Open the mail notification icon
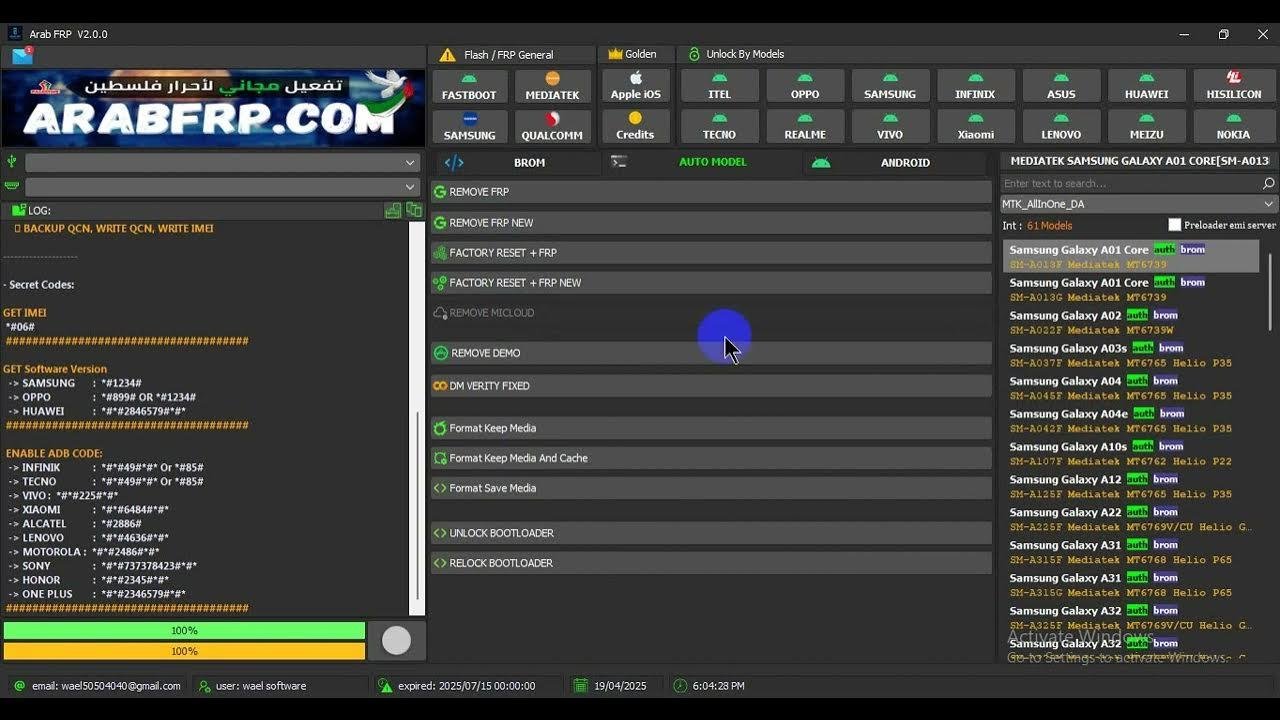1280x720 pixels. click(22, 56)
